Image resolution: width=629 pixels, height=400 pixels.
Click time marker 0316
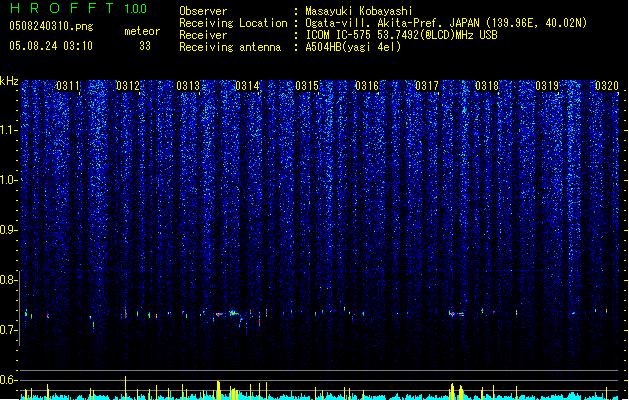click(367, 86)
